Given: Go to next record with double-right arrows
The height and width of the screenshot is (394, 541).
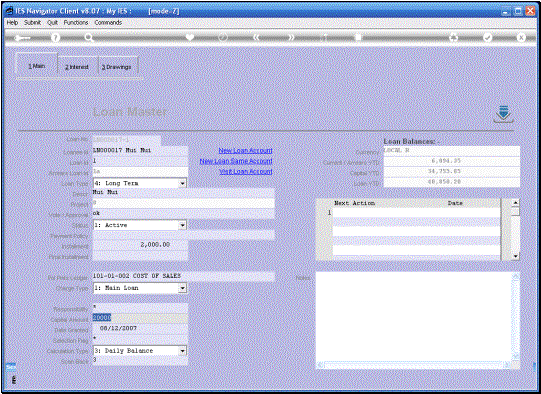Looking at the screenshot, I should 291,37.
